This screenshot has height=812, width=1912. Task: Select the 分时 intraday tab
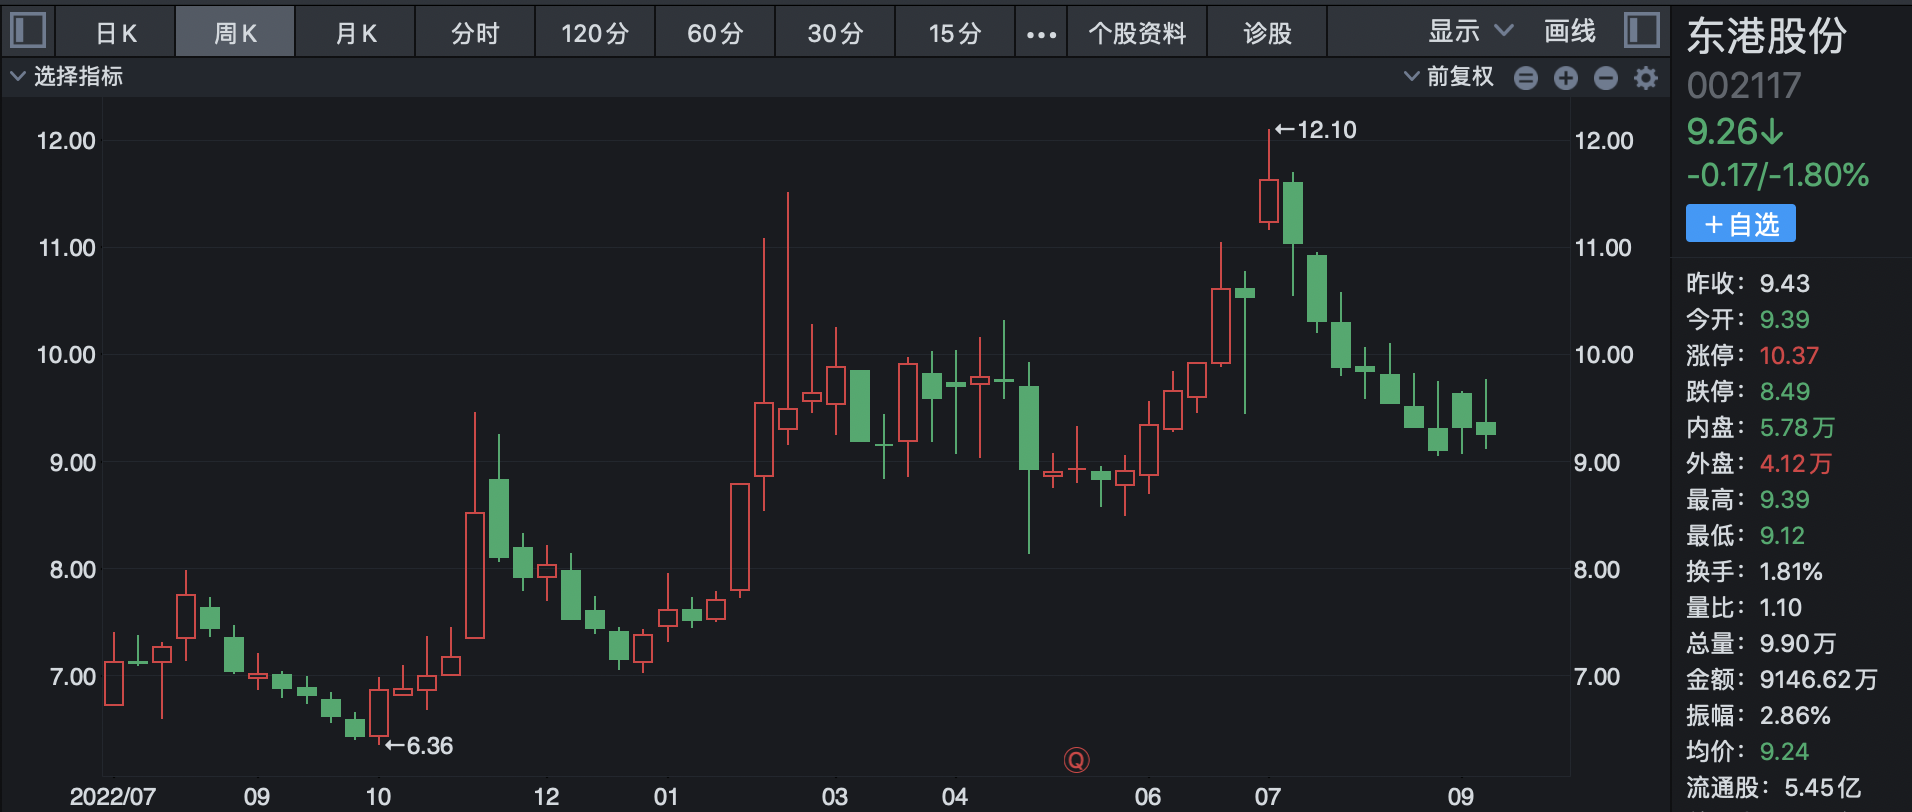pos(475,34)
